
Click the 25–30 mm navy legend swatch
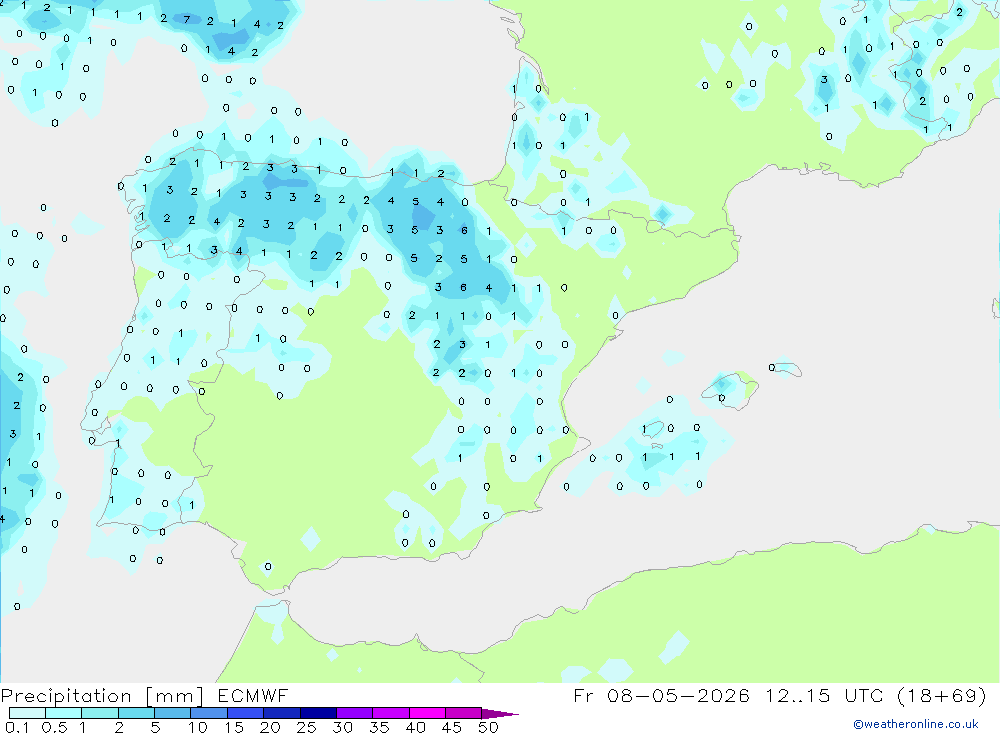[x=318, y=713]
